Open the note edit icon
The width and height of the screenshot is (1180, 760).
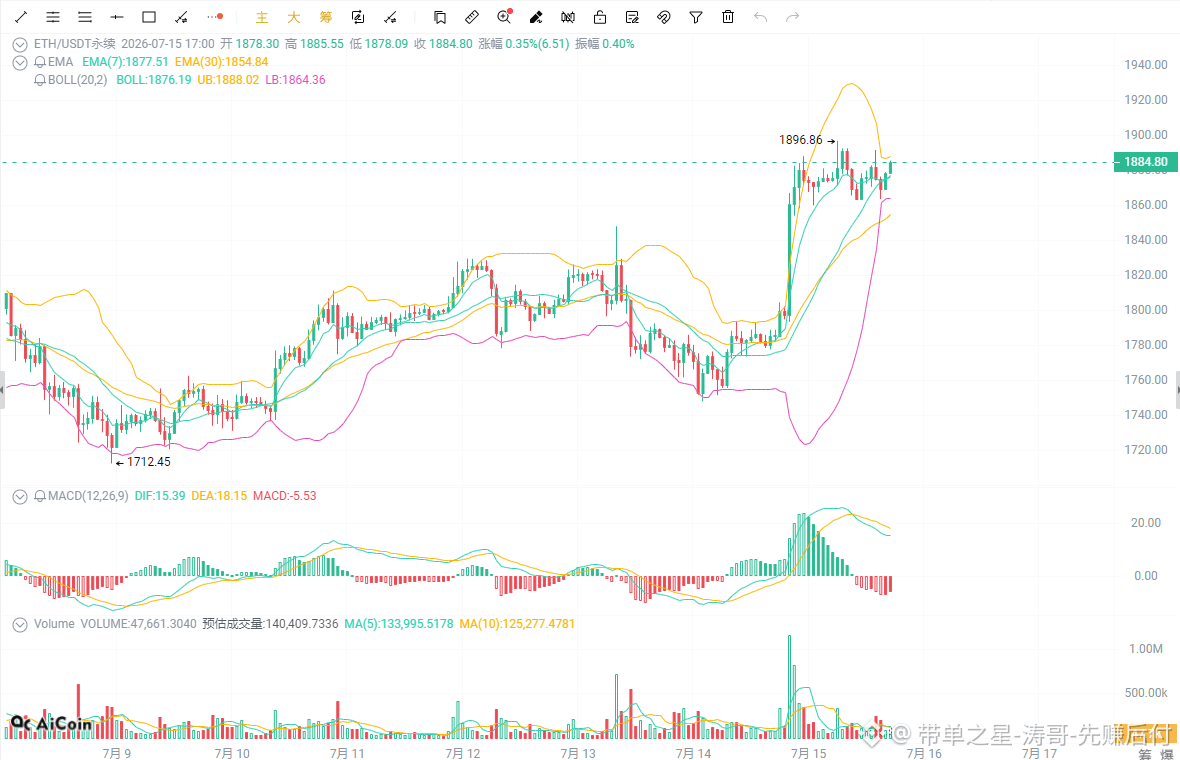632,17
